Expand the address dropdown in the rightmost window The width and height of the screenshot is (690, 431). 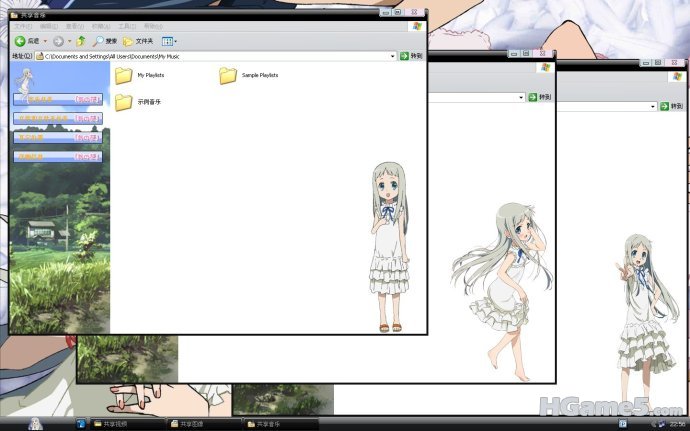click(653, 107)
